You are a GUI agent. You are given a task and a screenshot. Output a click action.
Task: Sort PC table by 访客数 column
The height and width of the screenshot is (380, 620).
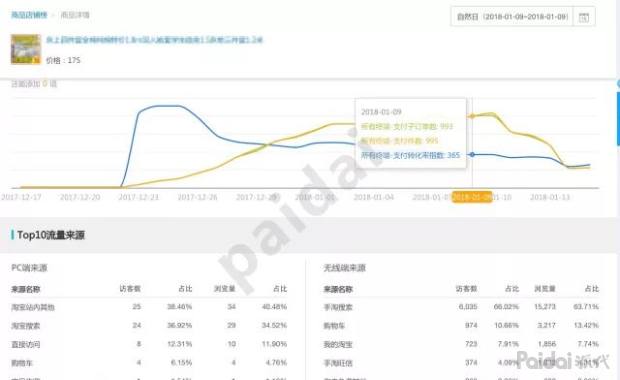click(130, 289)
